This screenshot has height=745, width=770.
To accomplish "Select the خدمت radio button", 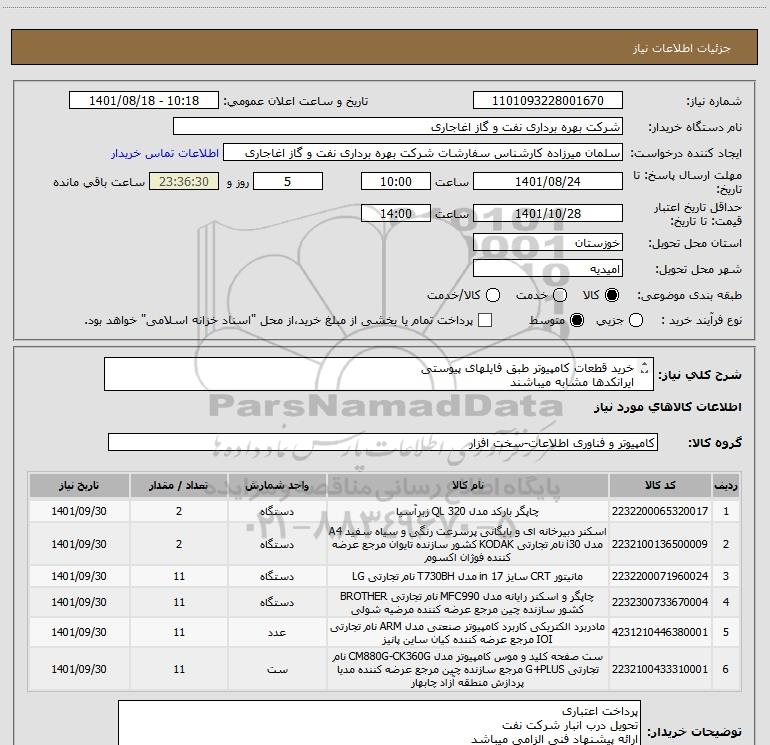I will coord(560,295).
